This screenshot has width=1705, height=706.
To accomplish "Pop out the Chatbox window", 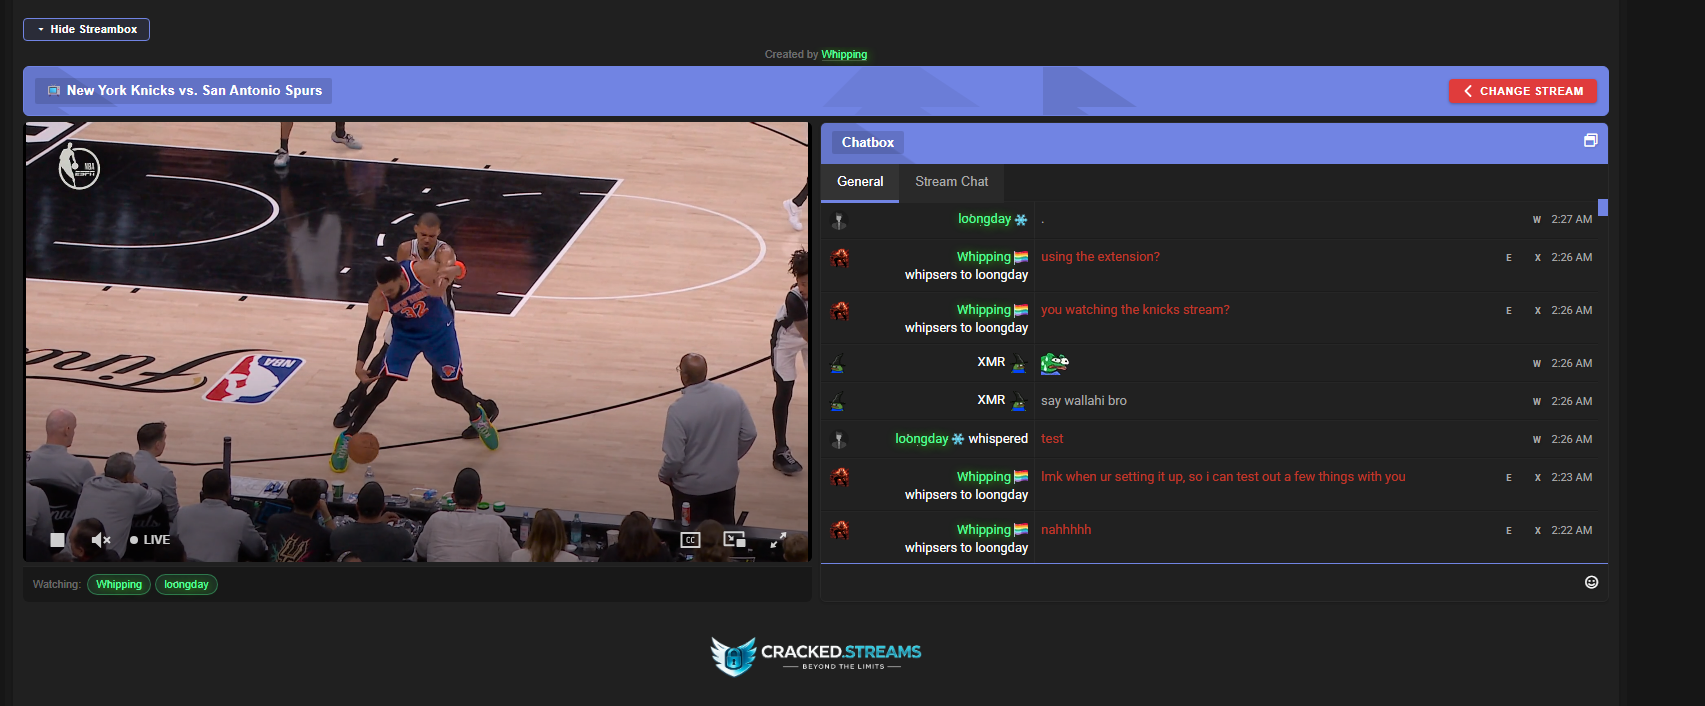I will tap(1591, 141).
